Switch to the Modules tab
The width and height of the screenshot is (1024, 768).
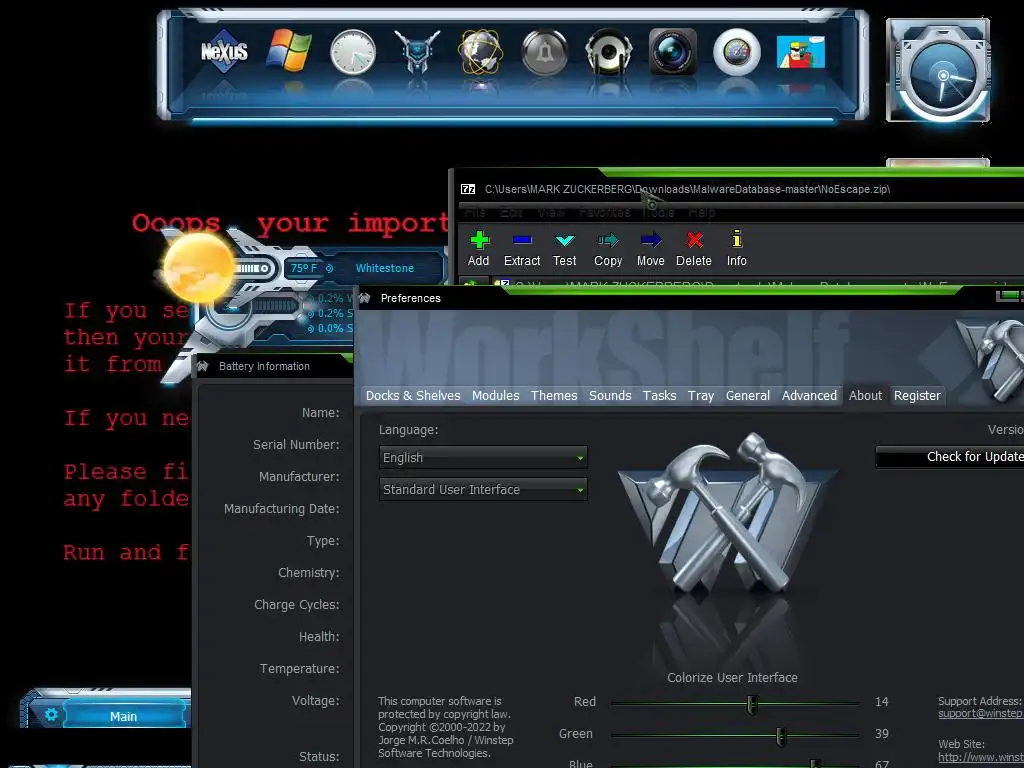pyautogui.click(x=496, y=395)
